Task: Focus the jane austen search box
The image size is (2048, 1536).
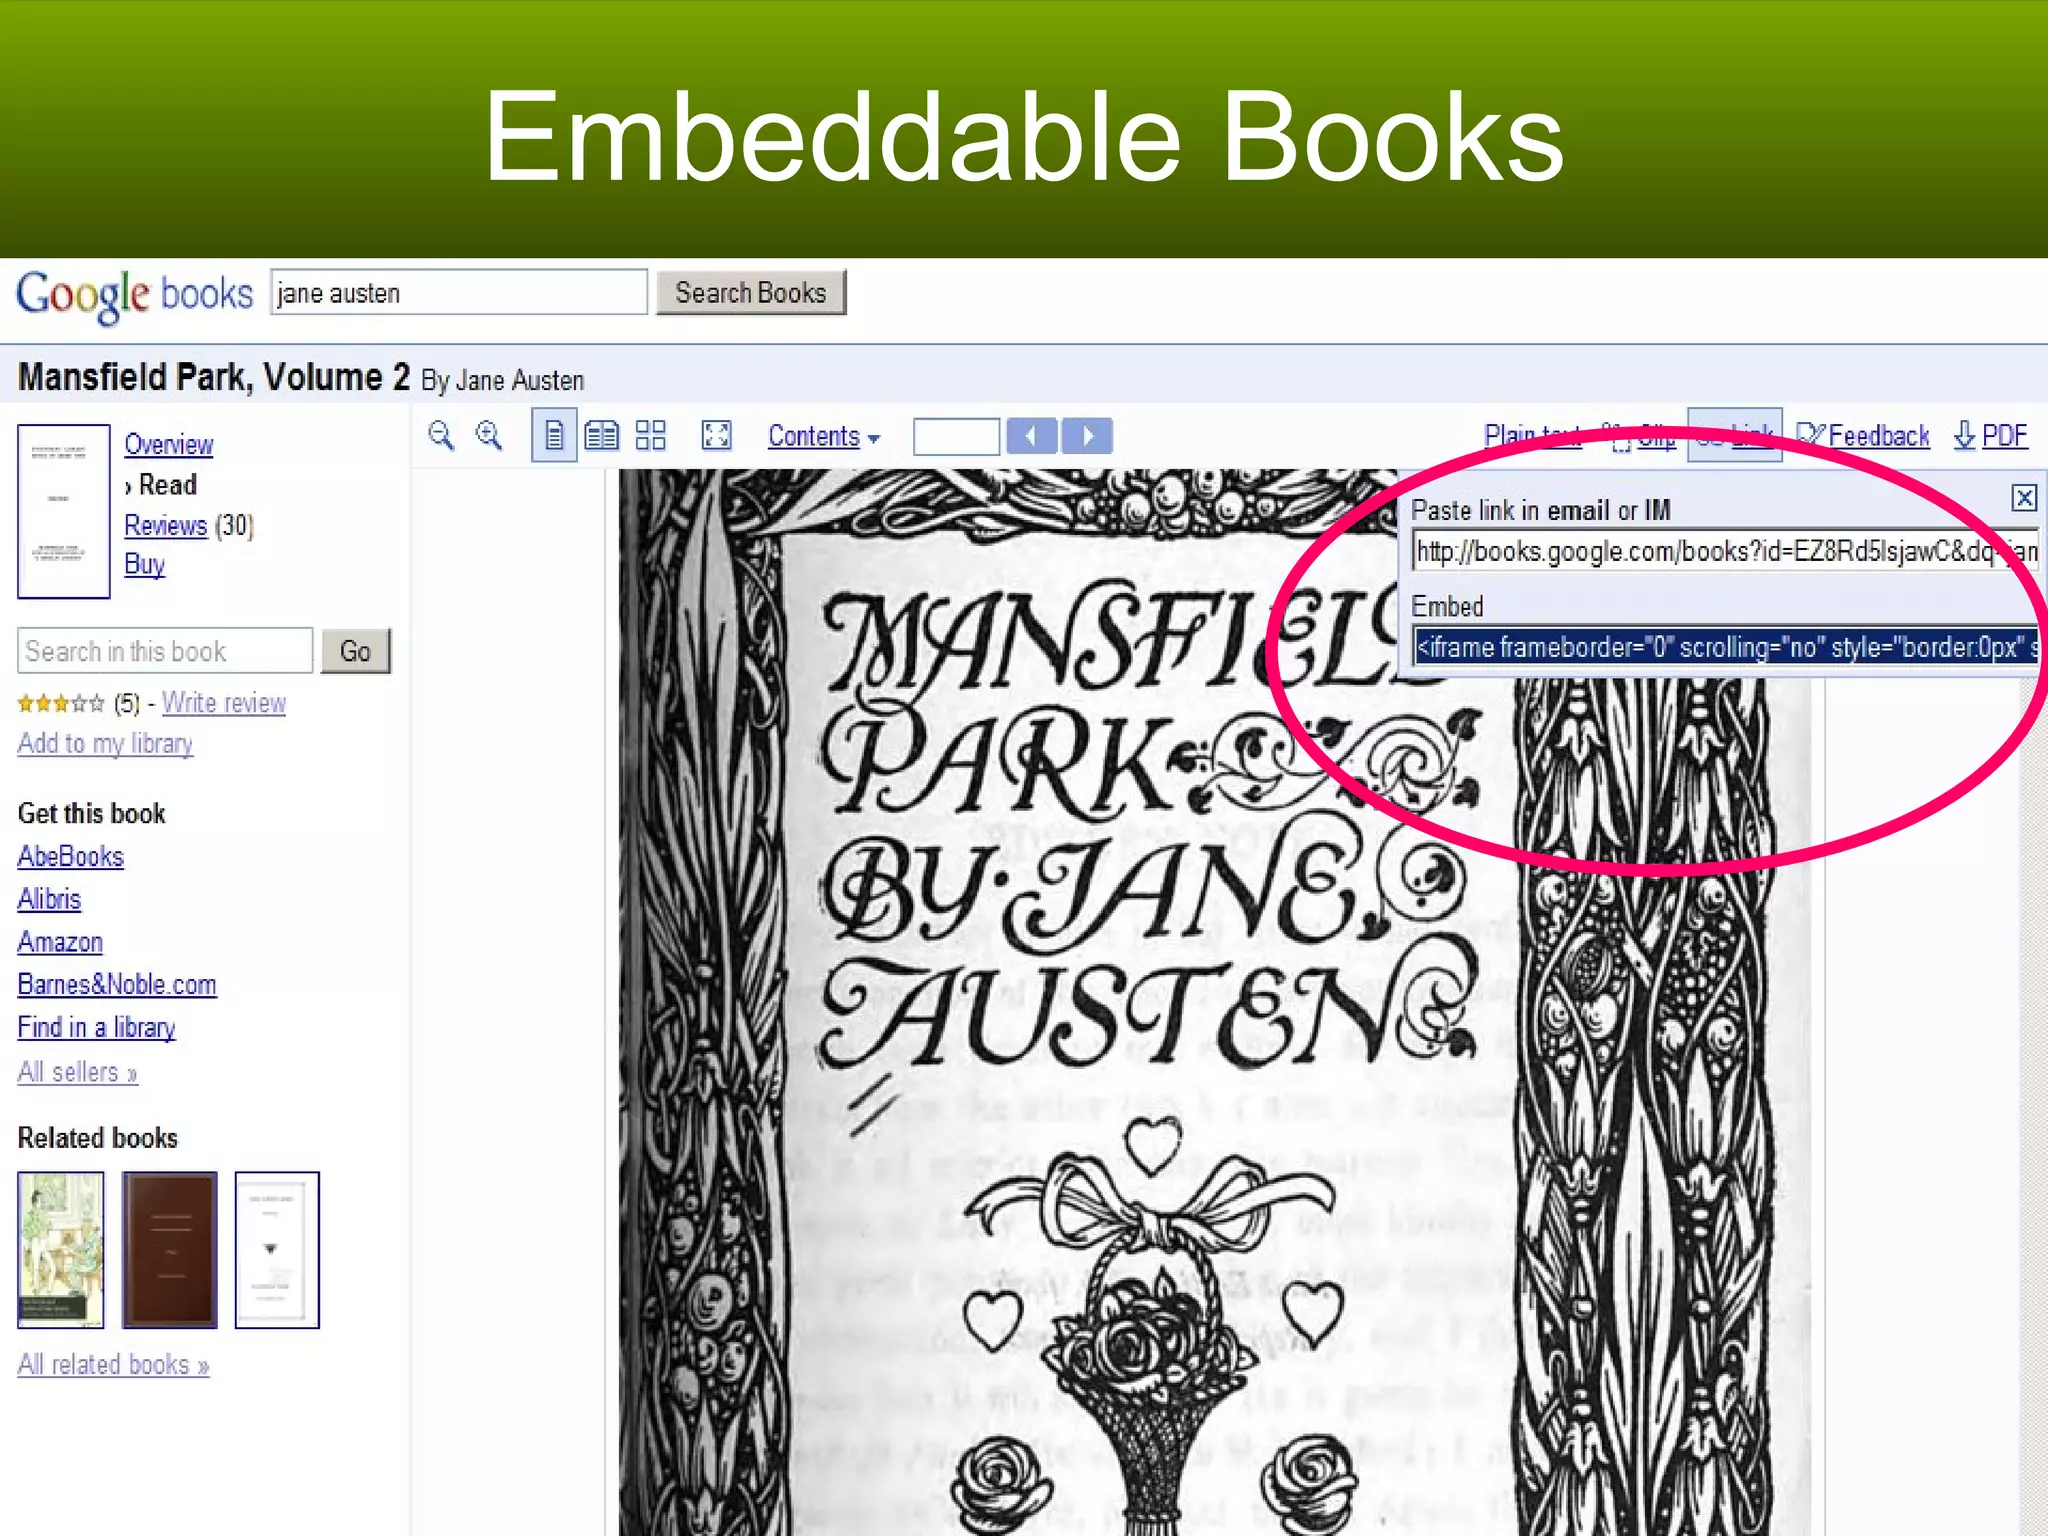Action: coord(458,293)
